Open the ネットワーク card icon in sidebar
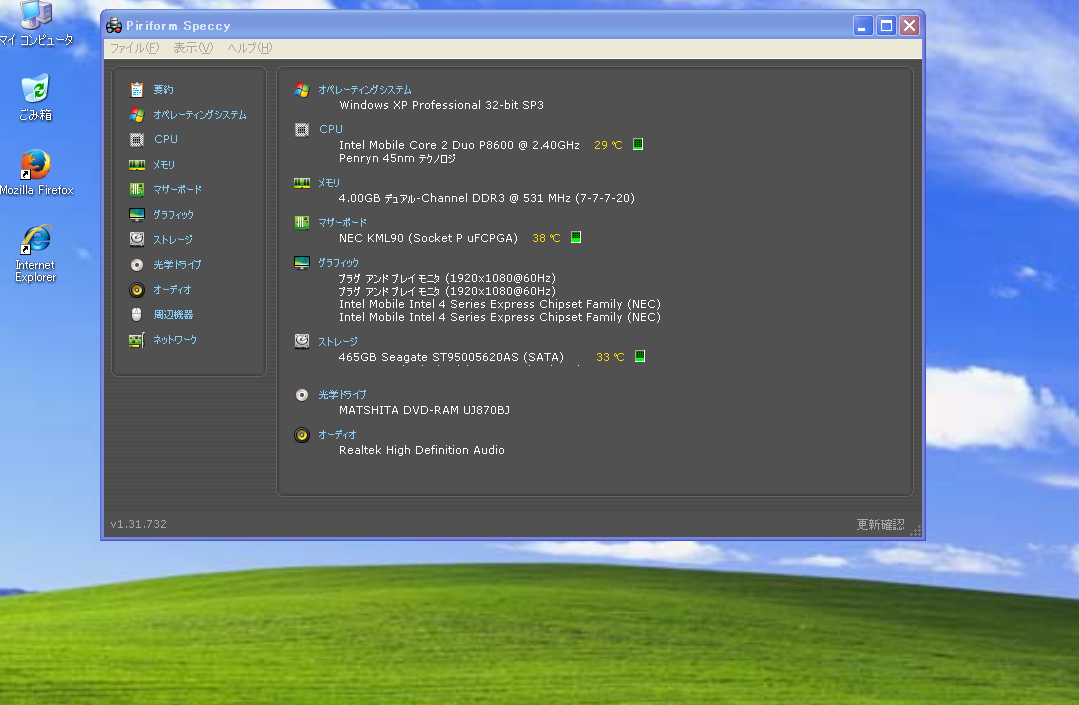 tap(136, 340)
